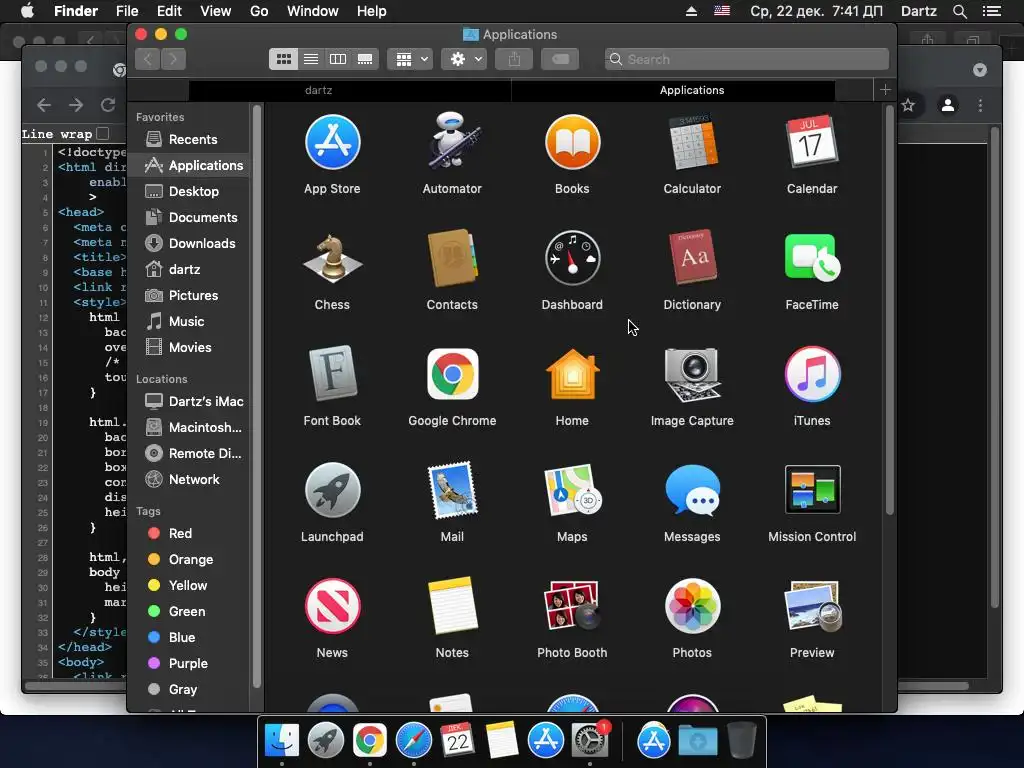
Task: Select Google Chrome in the Applications grid
Action: 452,374
